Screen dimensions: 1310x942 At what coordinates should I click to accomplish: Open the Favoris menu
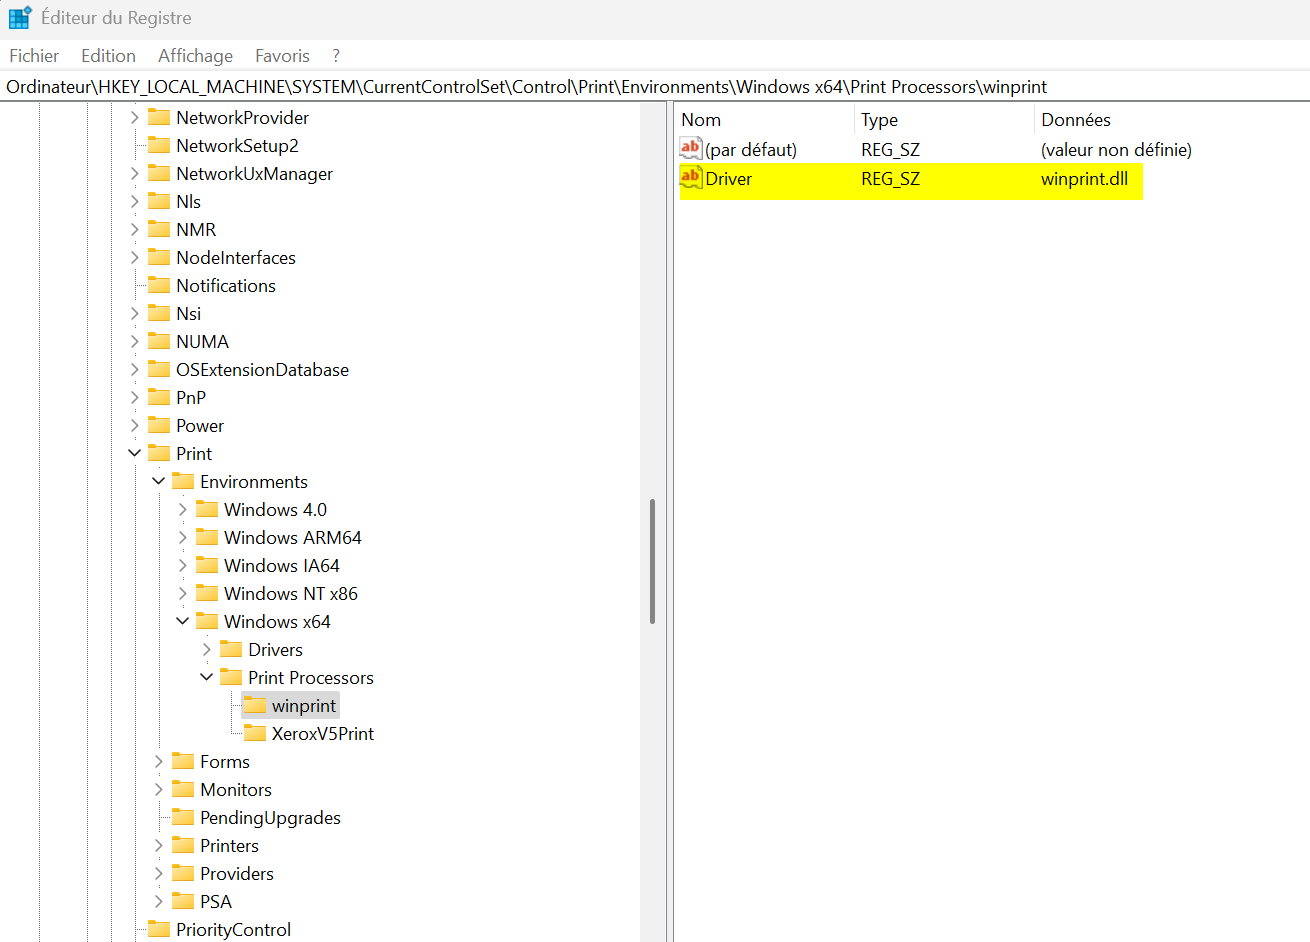point(282,56)
